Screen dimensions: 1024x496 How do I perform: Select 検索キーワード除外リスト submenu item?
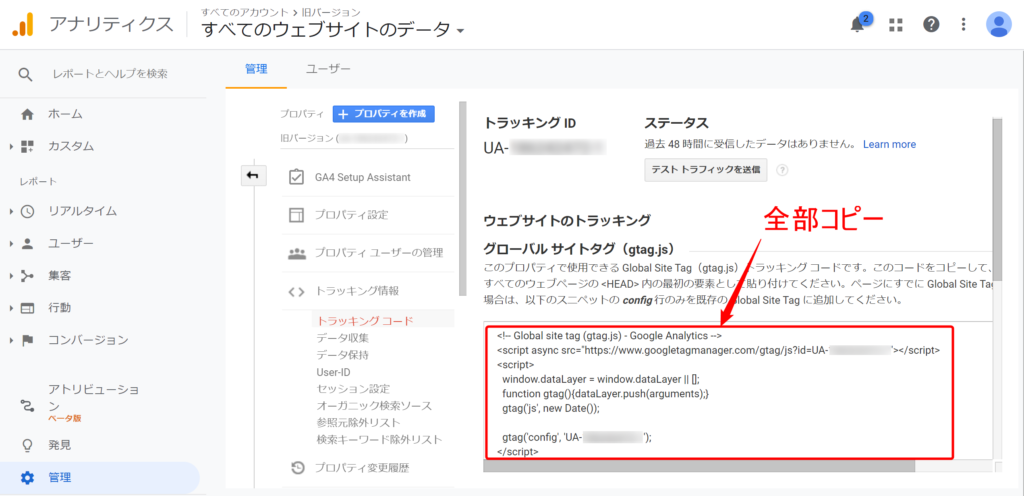[379, 440]
